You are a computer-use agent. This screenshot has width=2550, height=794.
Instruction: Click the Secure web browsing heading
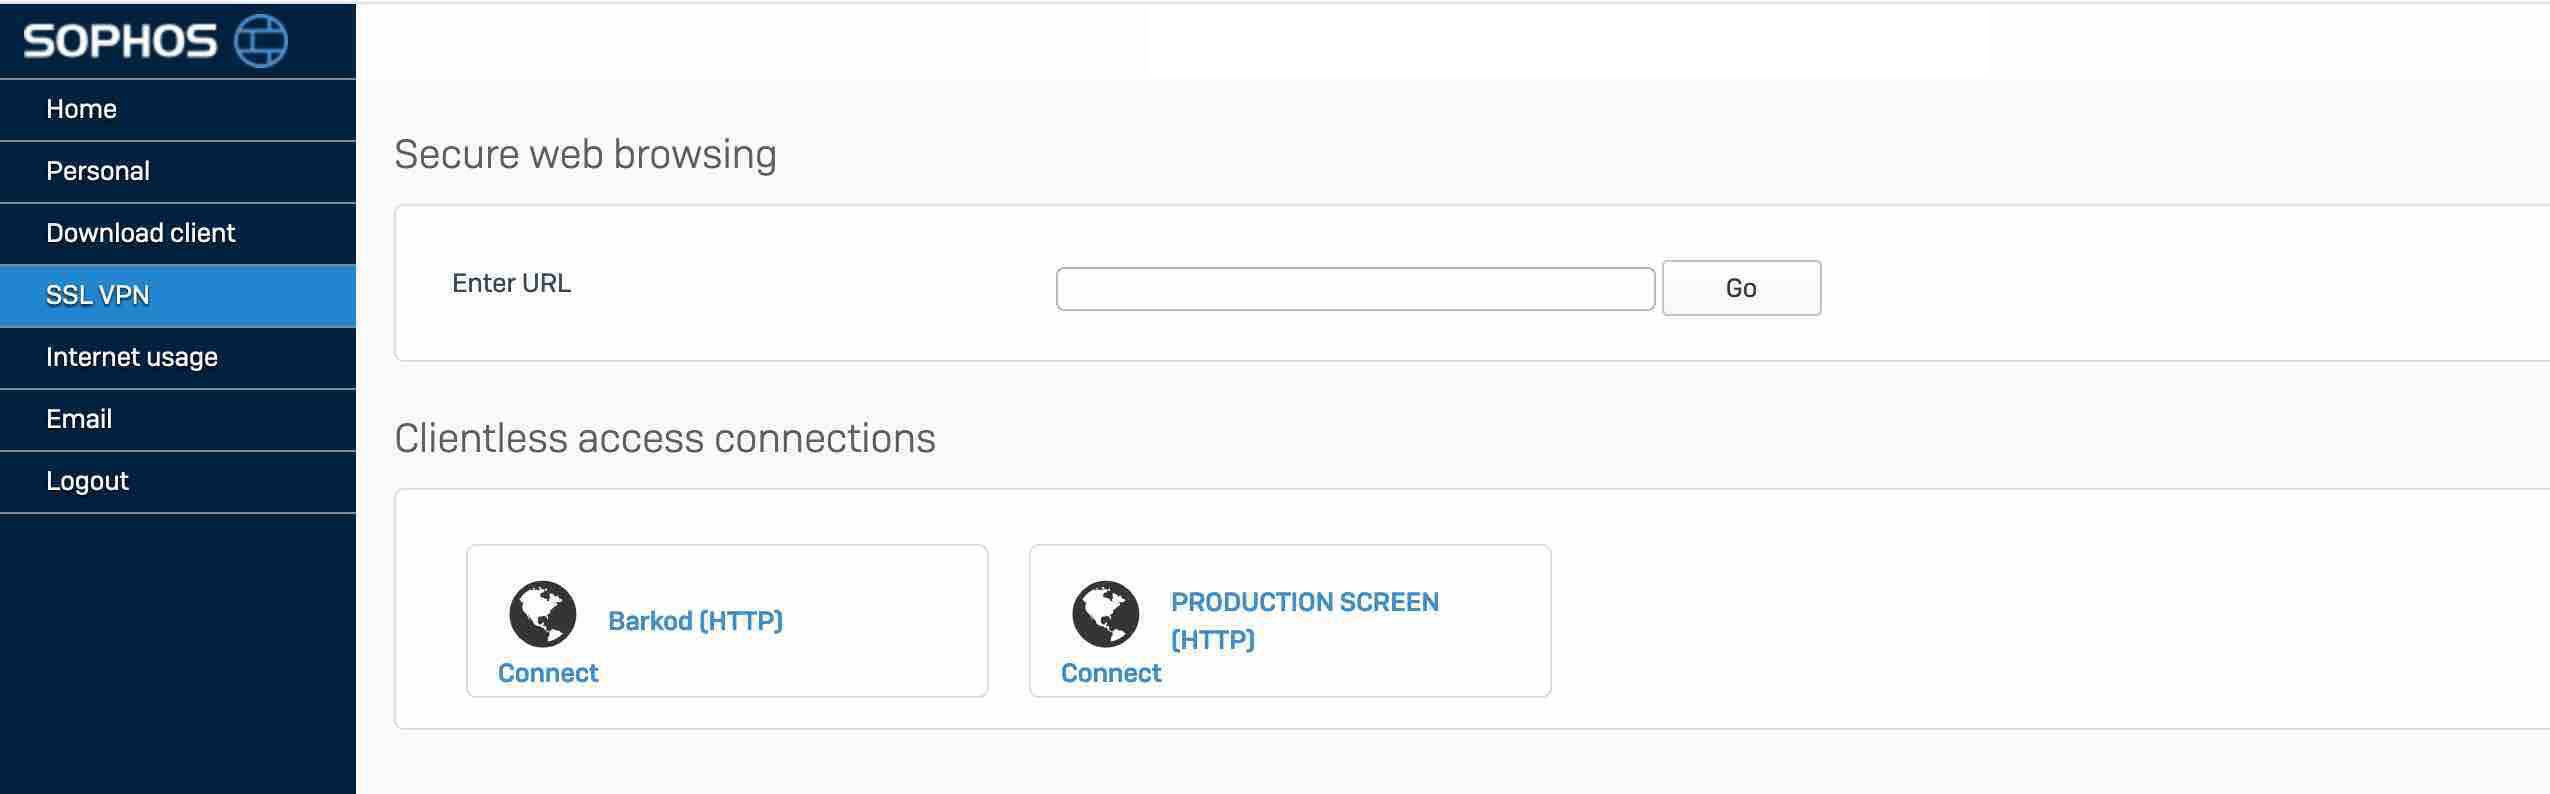(x=585, y=154)
